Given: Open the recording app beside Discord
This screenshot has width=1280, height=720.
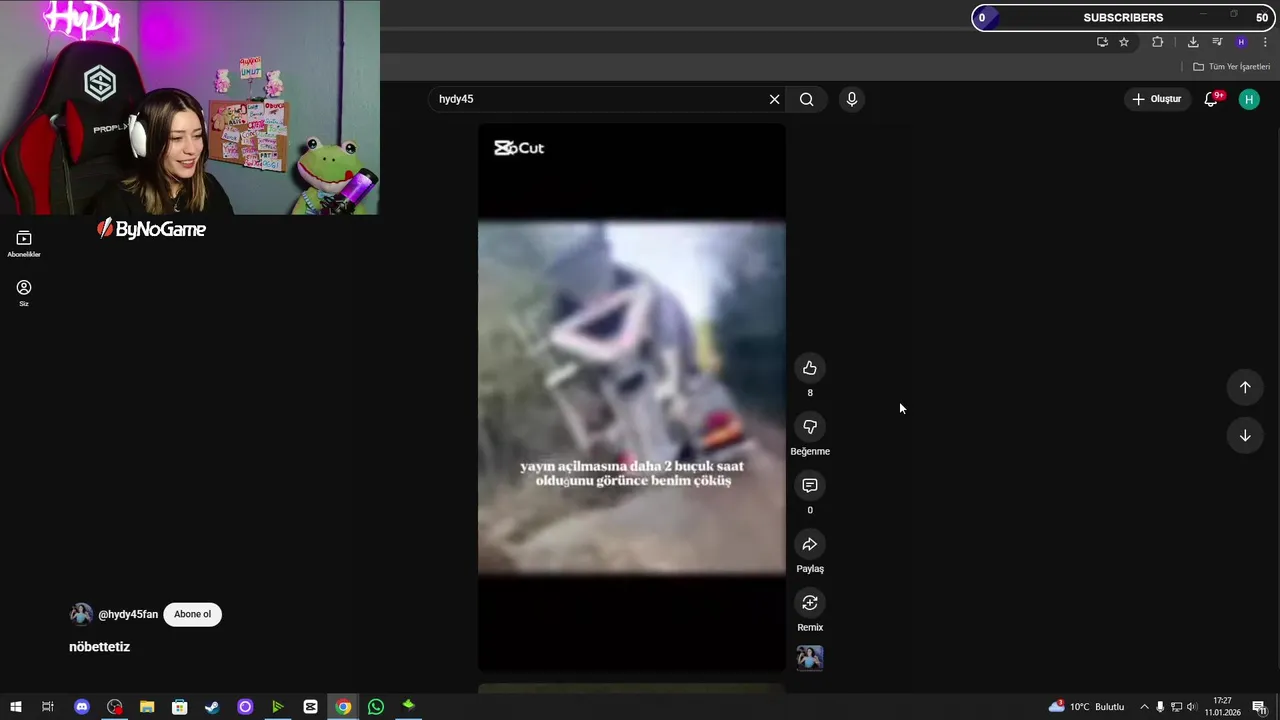Looking at the screenshot, I should (x=115, y=707).
